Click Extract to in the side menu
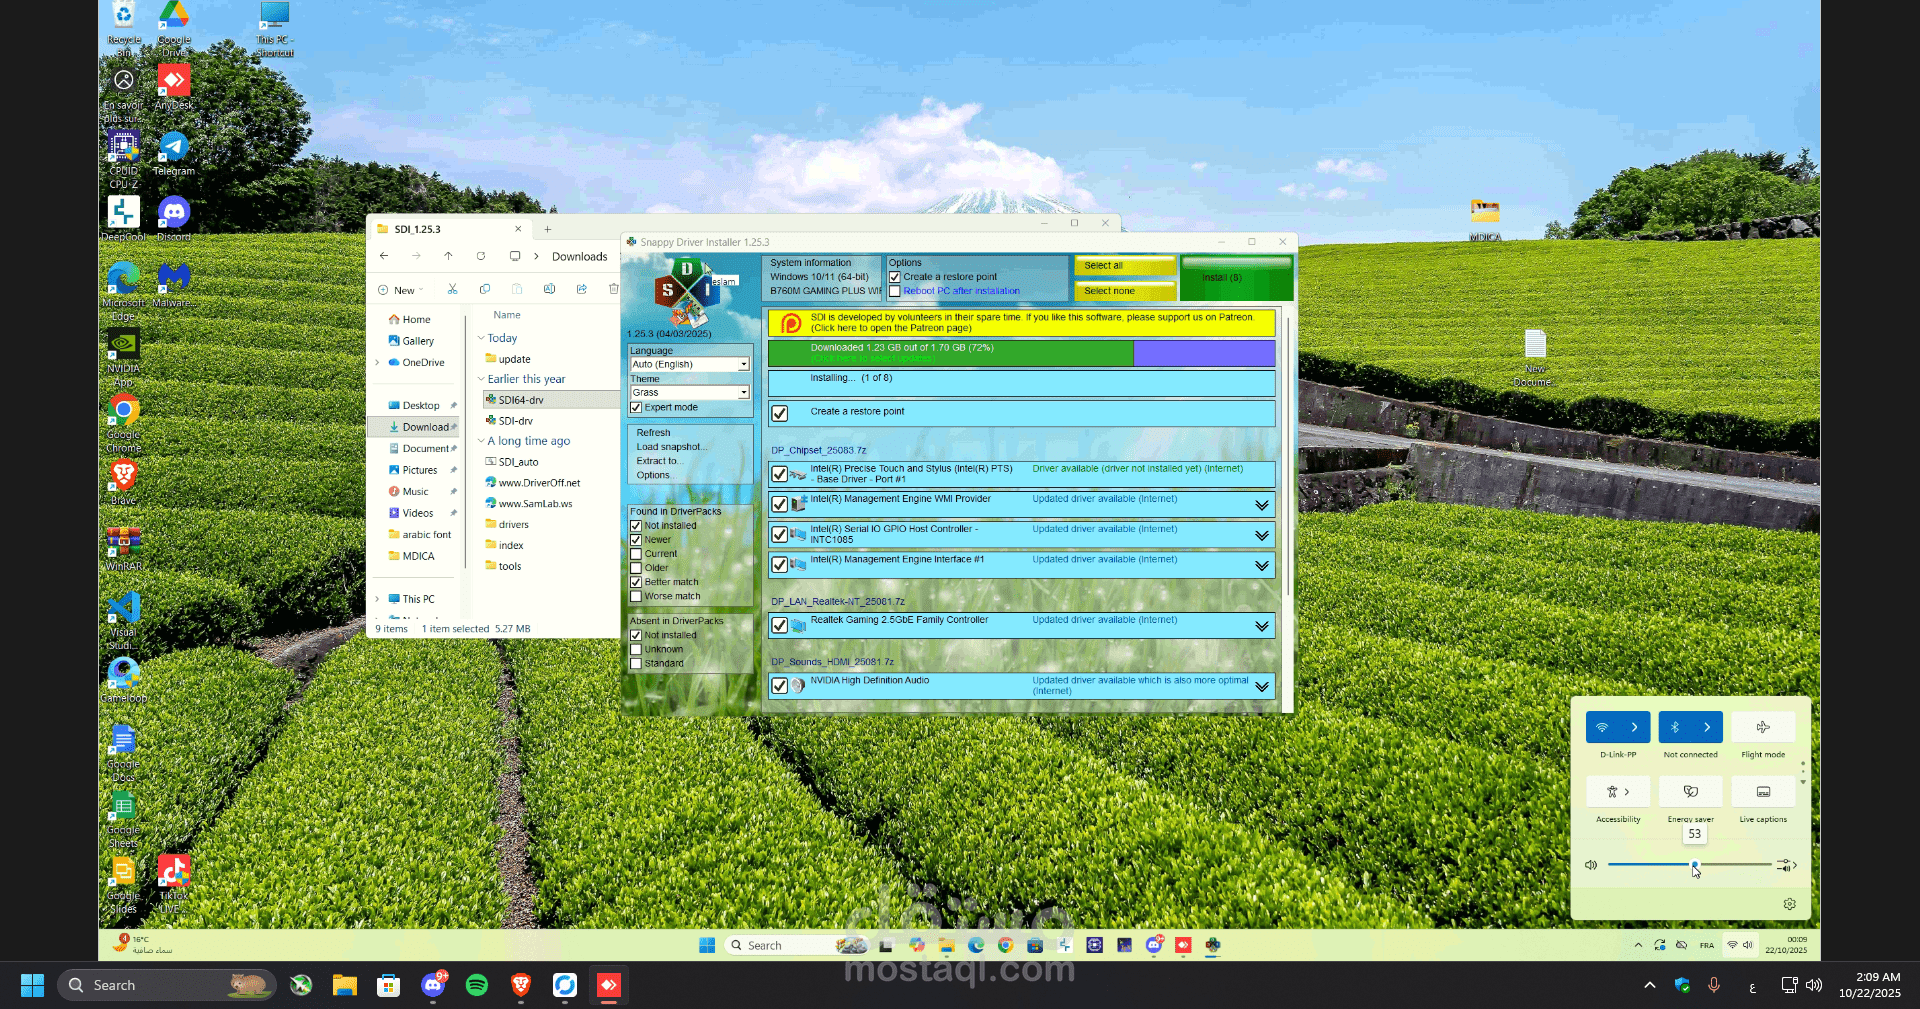The height and width of the screenshot is (1009, 1920). [x=659, y=461]
